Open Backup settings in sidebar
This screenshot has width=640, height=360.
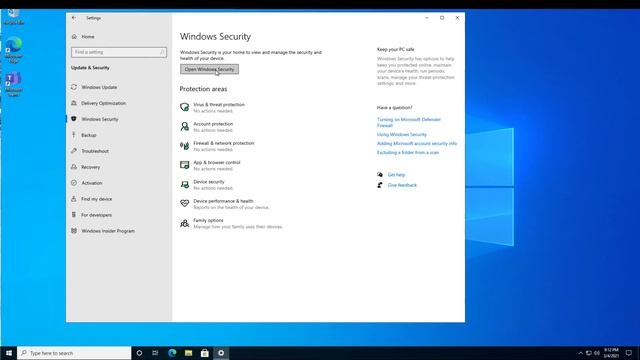89,135
